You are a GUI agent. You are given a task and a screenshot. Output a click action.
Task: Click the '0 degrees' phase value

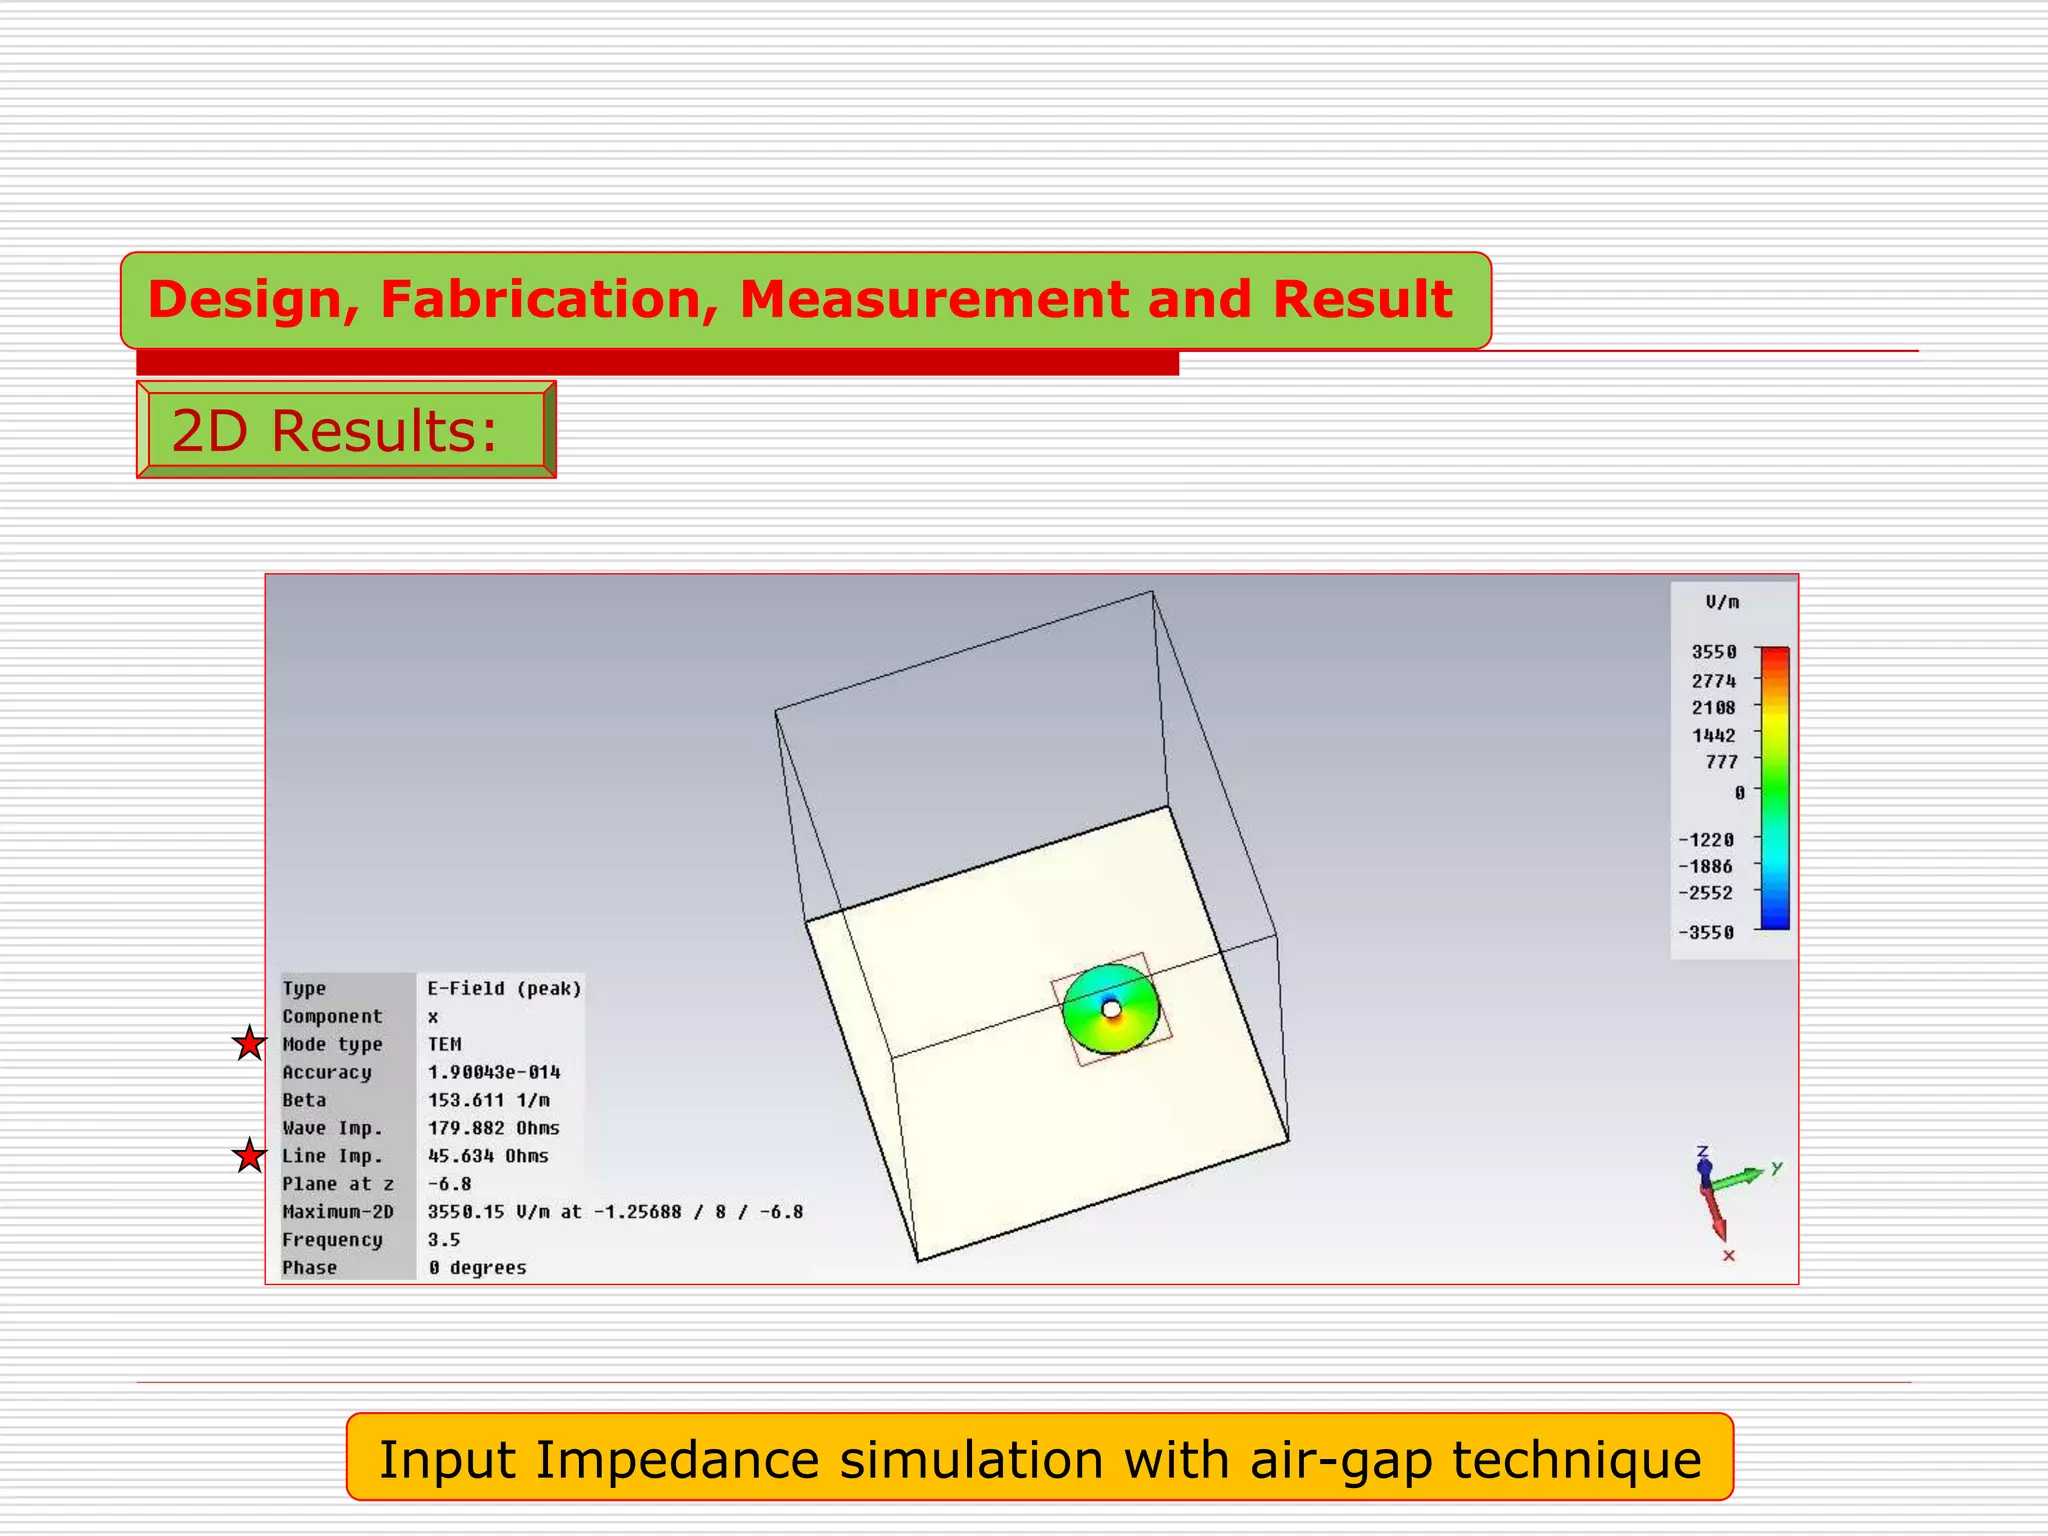click(x=477, y=1268)
